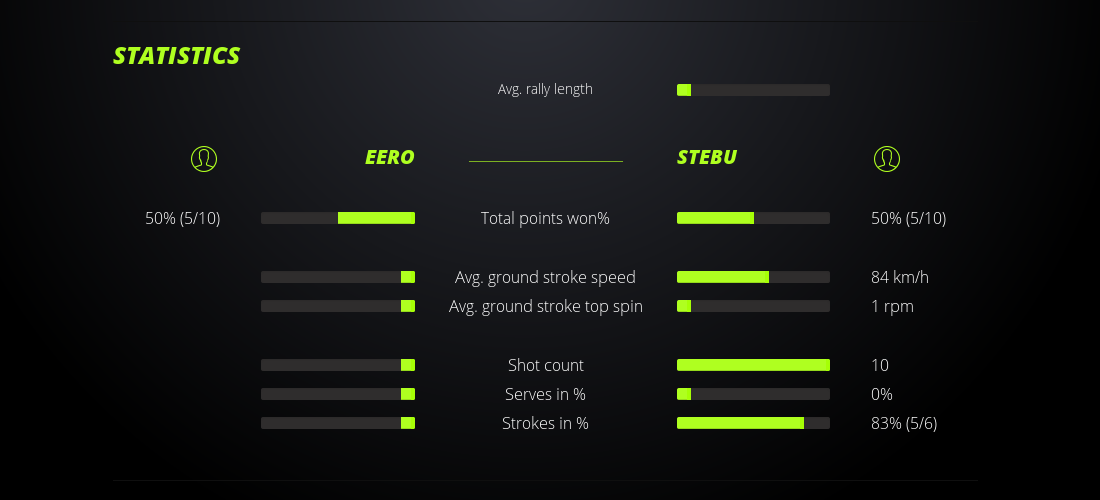Click the Total points won% label
The height and width of the screenshot is (500, 1100).
(x=545, y=218)
